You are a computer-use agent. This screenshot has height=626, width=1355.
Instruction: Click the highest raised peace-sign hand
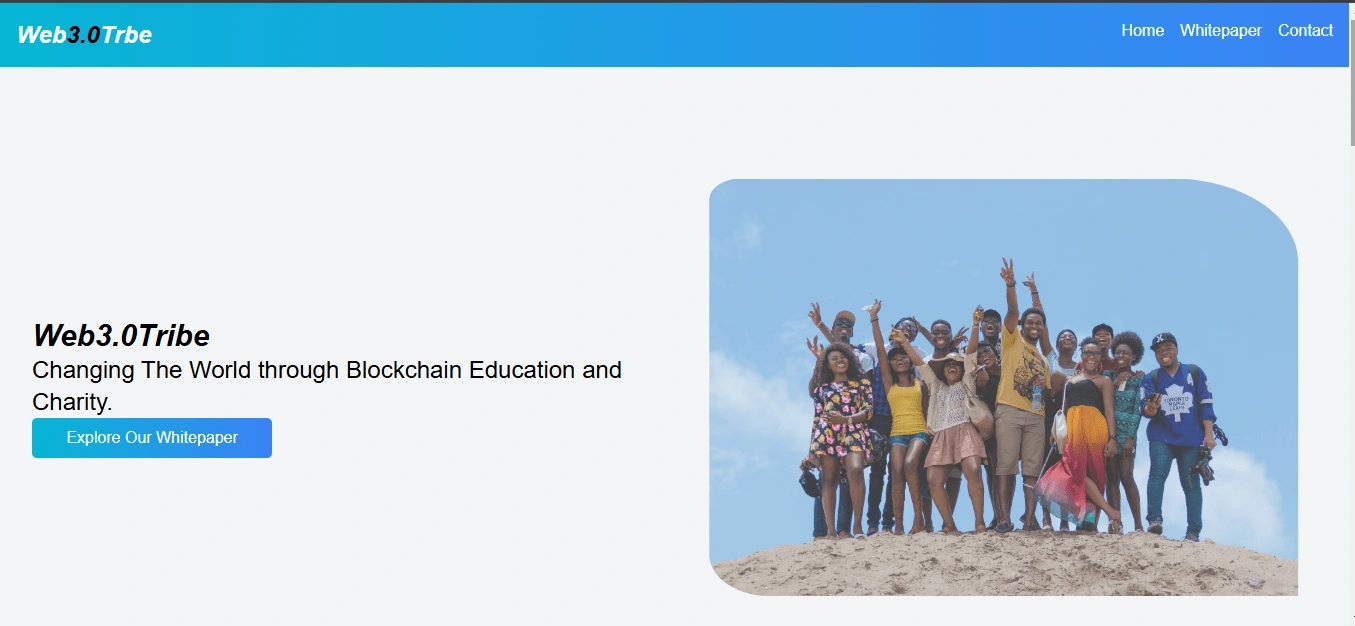(1007, 270)
